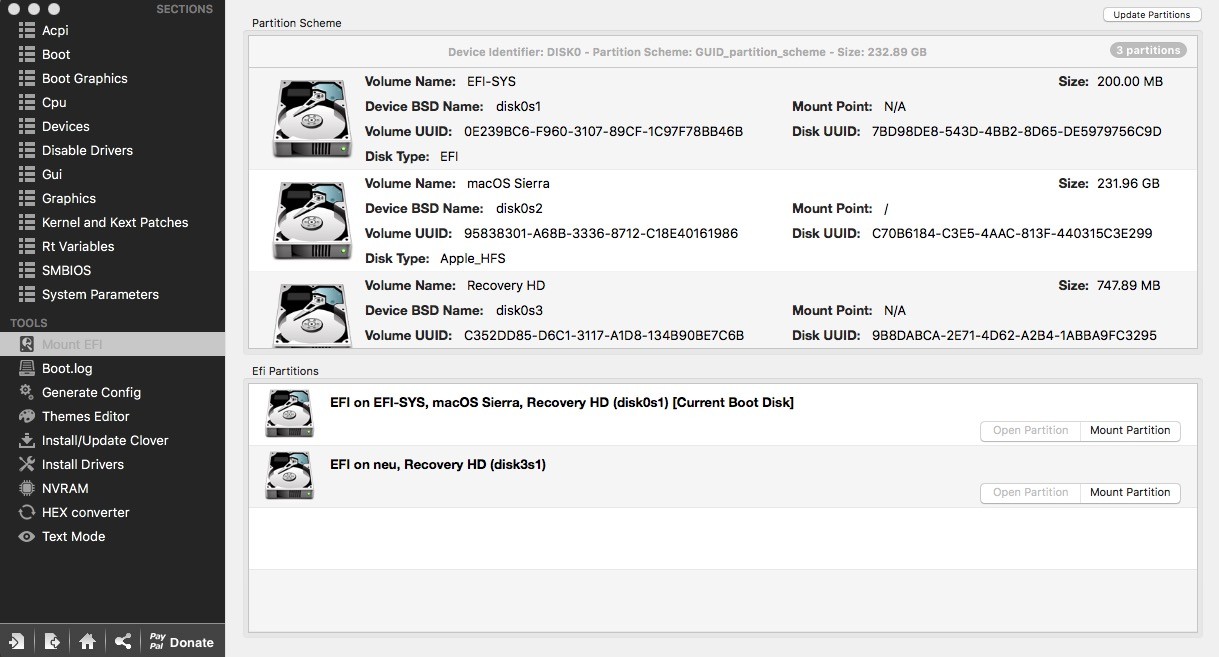Click the EFI-SYS volume disk icon
Screen dimensions: 1219x657
click(312, 119)
